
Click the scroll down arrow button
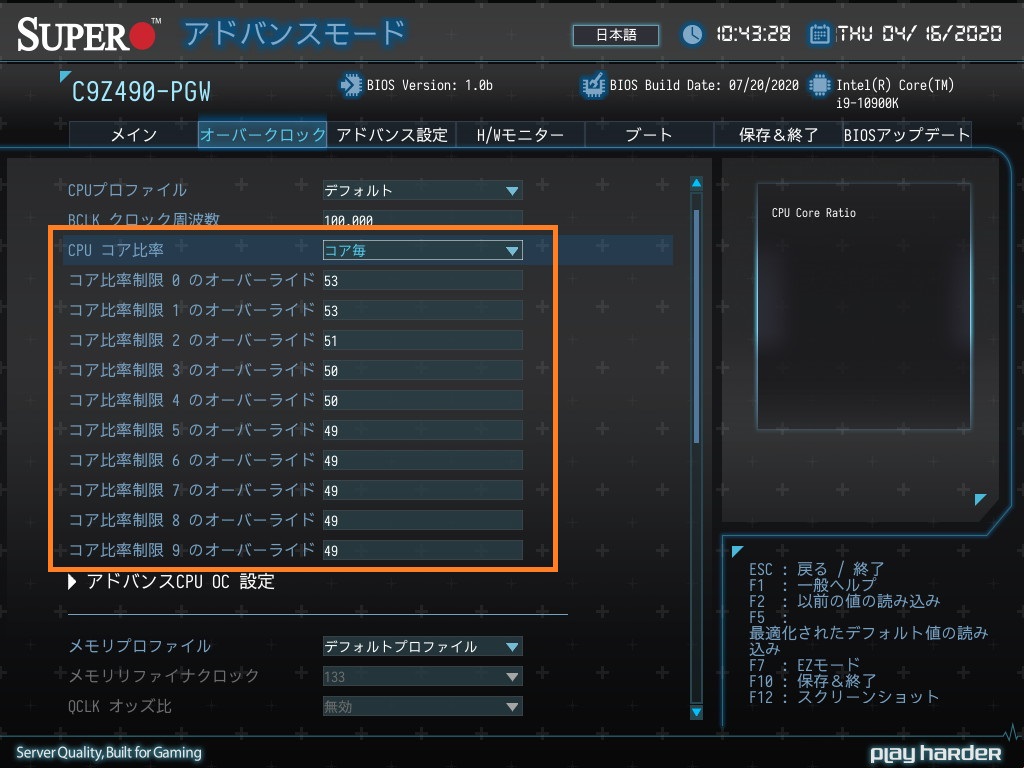coord(696,712)
